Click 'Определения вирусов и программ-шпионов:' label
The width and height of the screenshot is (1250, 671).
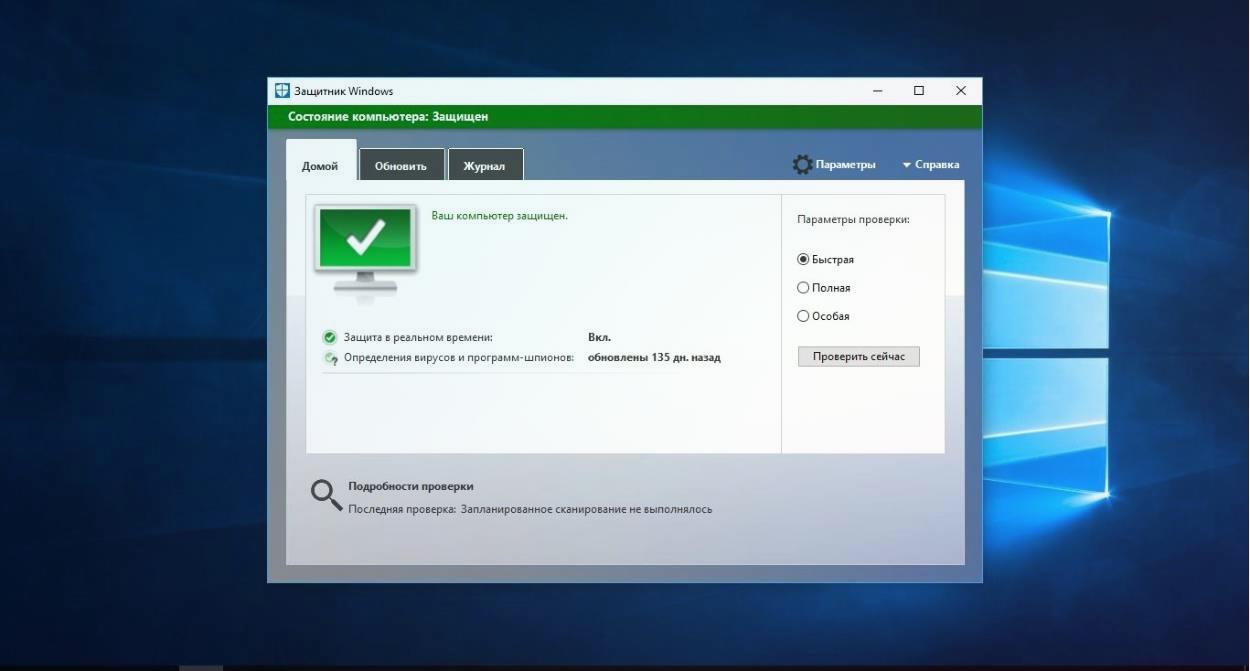459,357
